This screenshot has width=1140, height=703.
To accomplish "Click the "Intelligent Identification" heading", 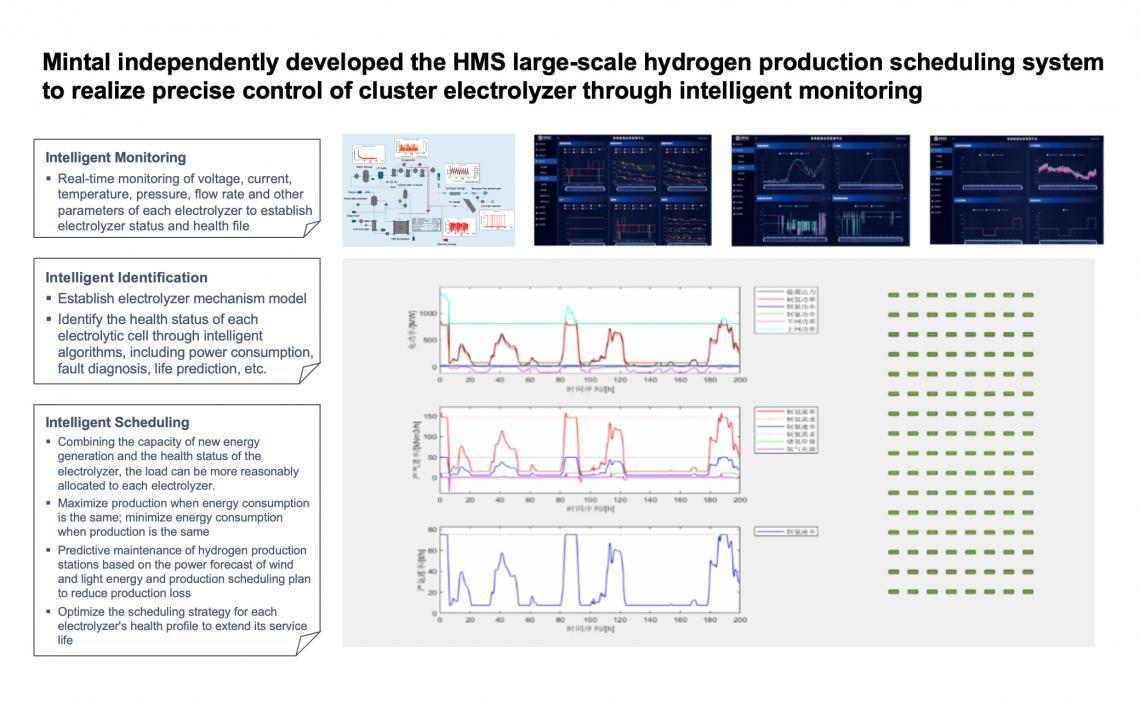I will click(127, 277).
